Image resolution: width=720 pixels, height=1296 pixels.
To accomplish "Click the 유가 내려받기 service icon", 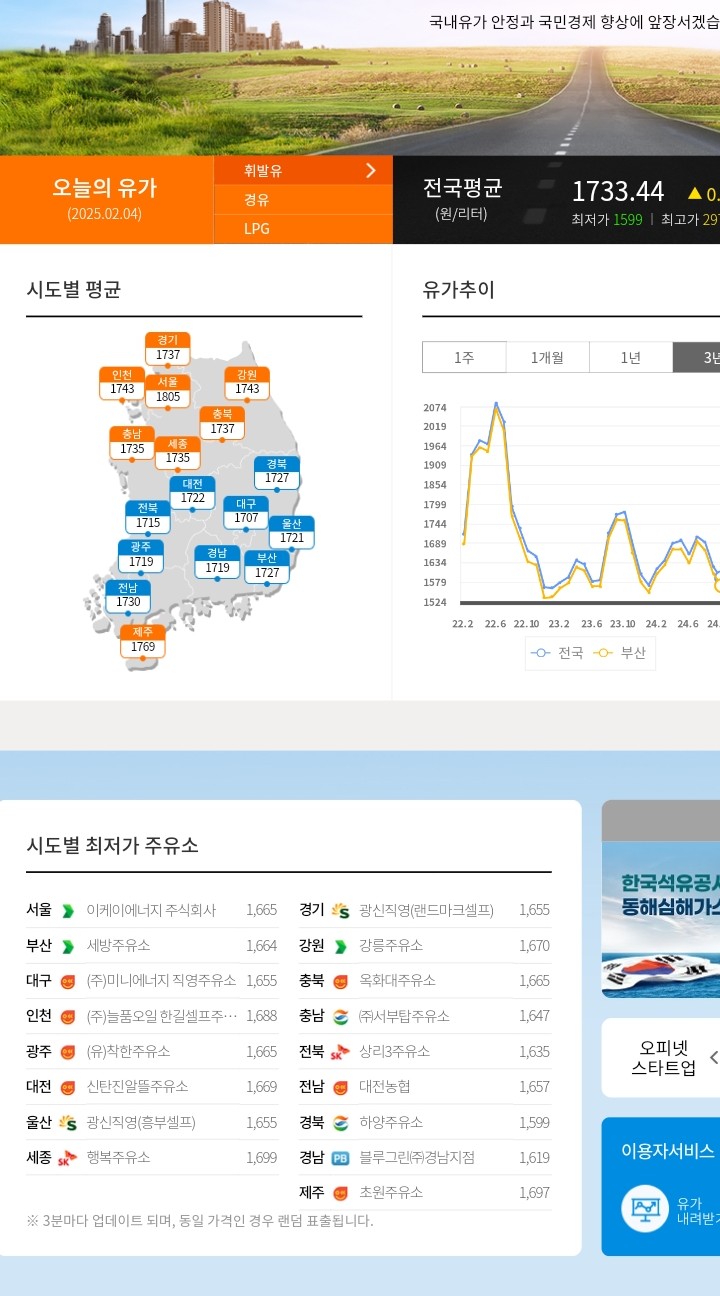I will [x=645, y=1208].
